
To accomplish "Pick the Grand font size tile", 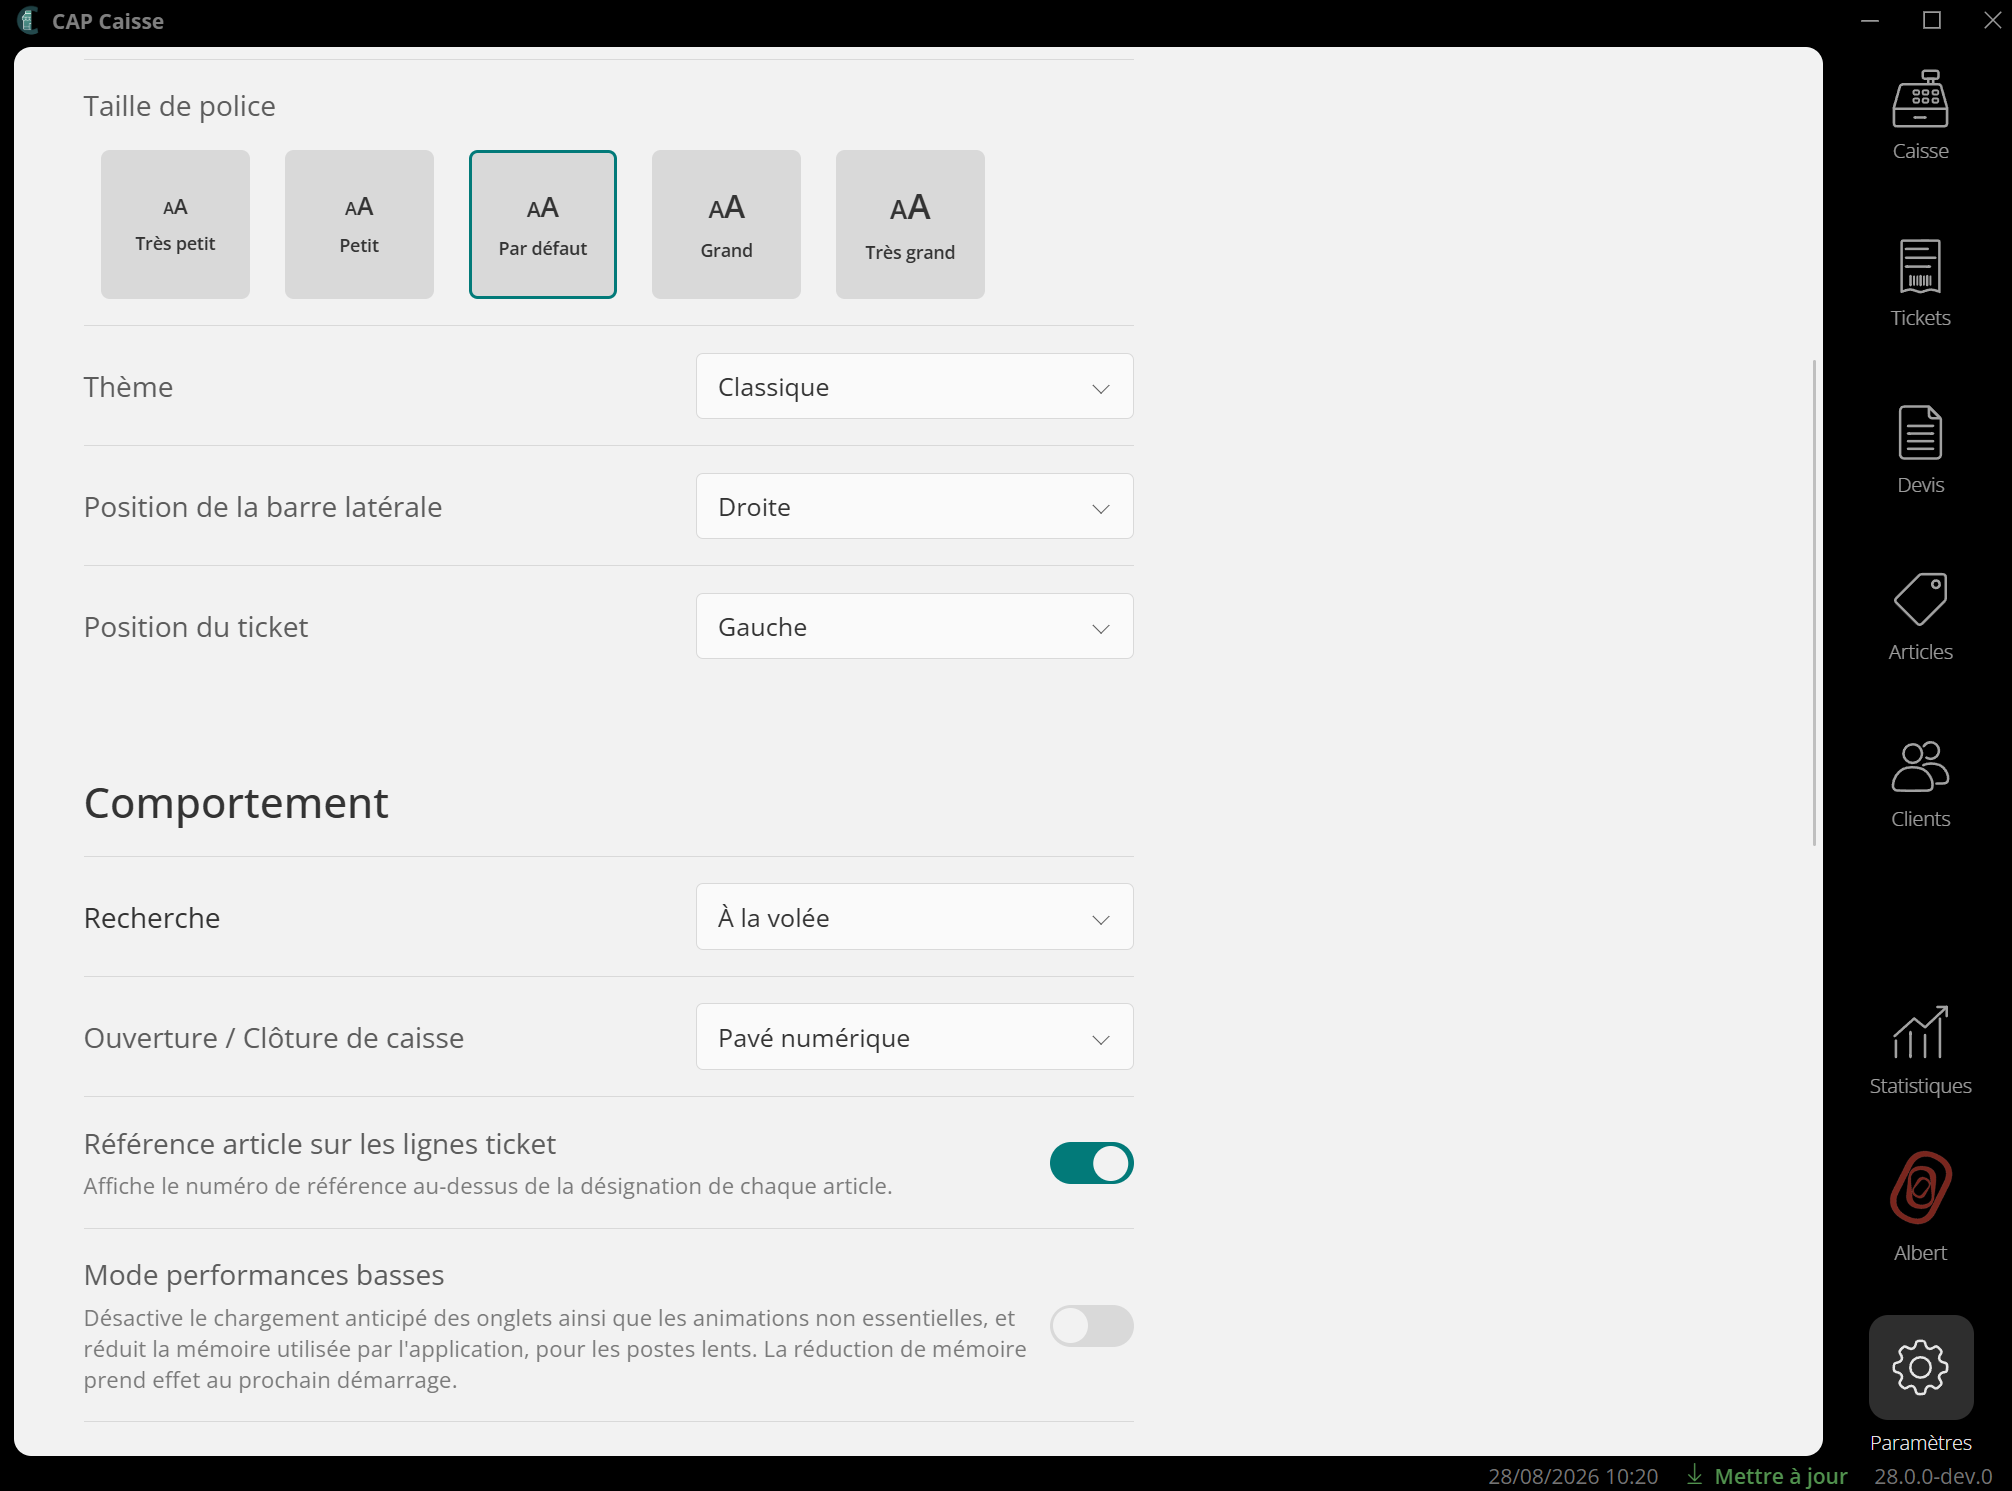I will (726, 224).
